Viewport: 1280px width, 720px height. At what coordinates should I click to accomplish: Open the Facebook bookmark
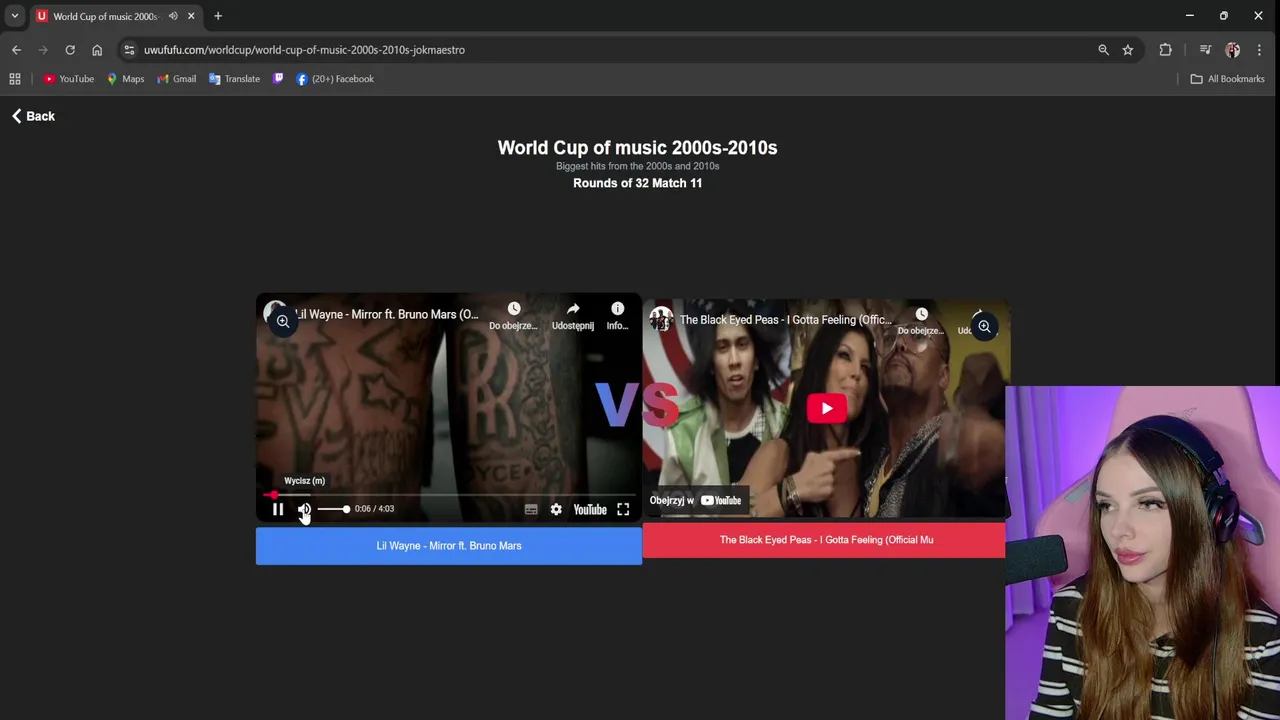[335, 79]
